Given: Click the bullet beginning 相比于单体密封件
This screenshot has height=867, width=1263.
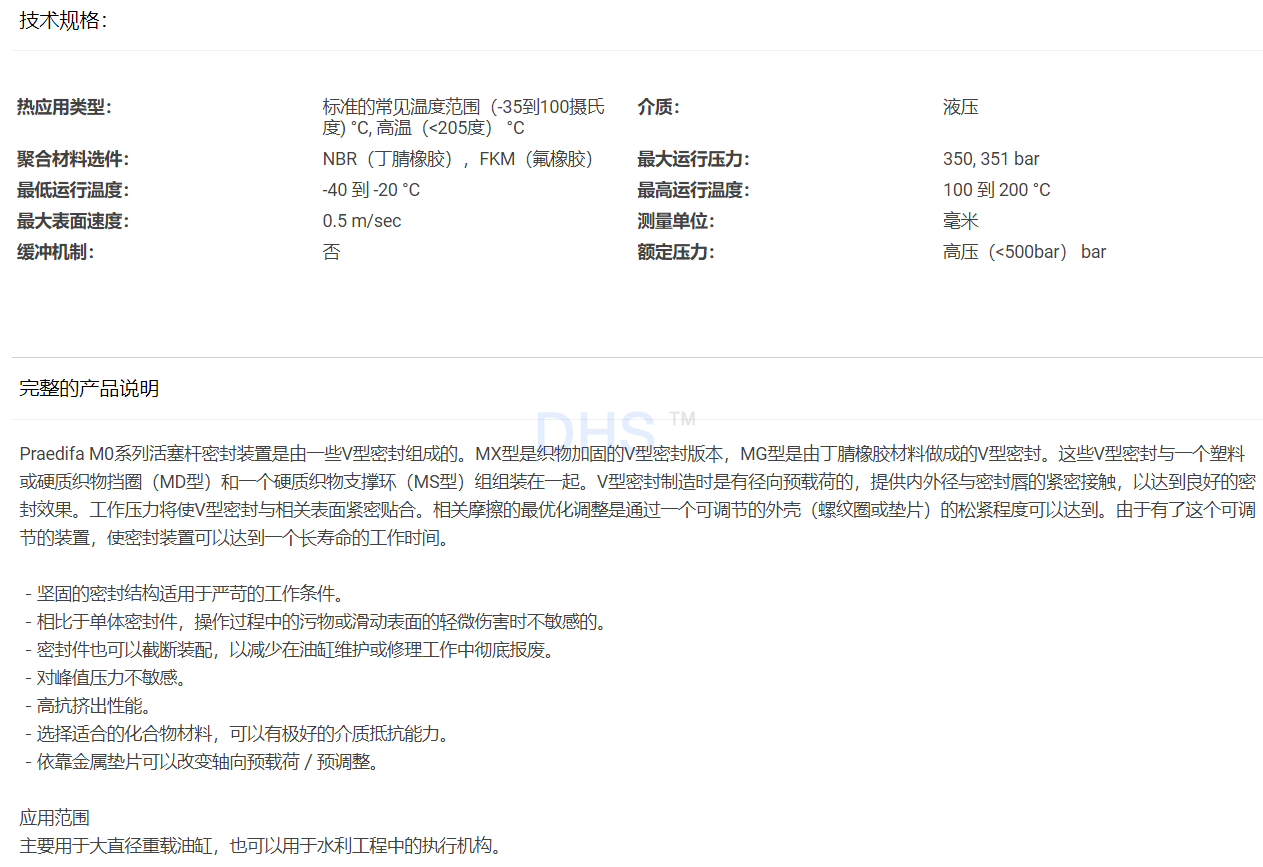Looking at the screenshot, I should coord(316,622).
